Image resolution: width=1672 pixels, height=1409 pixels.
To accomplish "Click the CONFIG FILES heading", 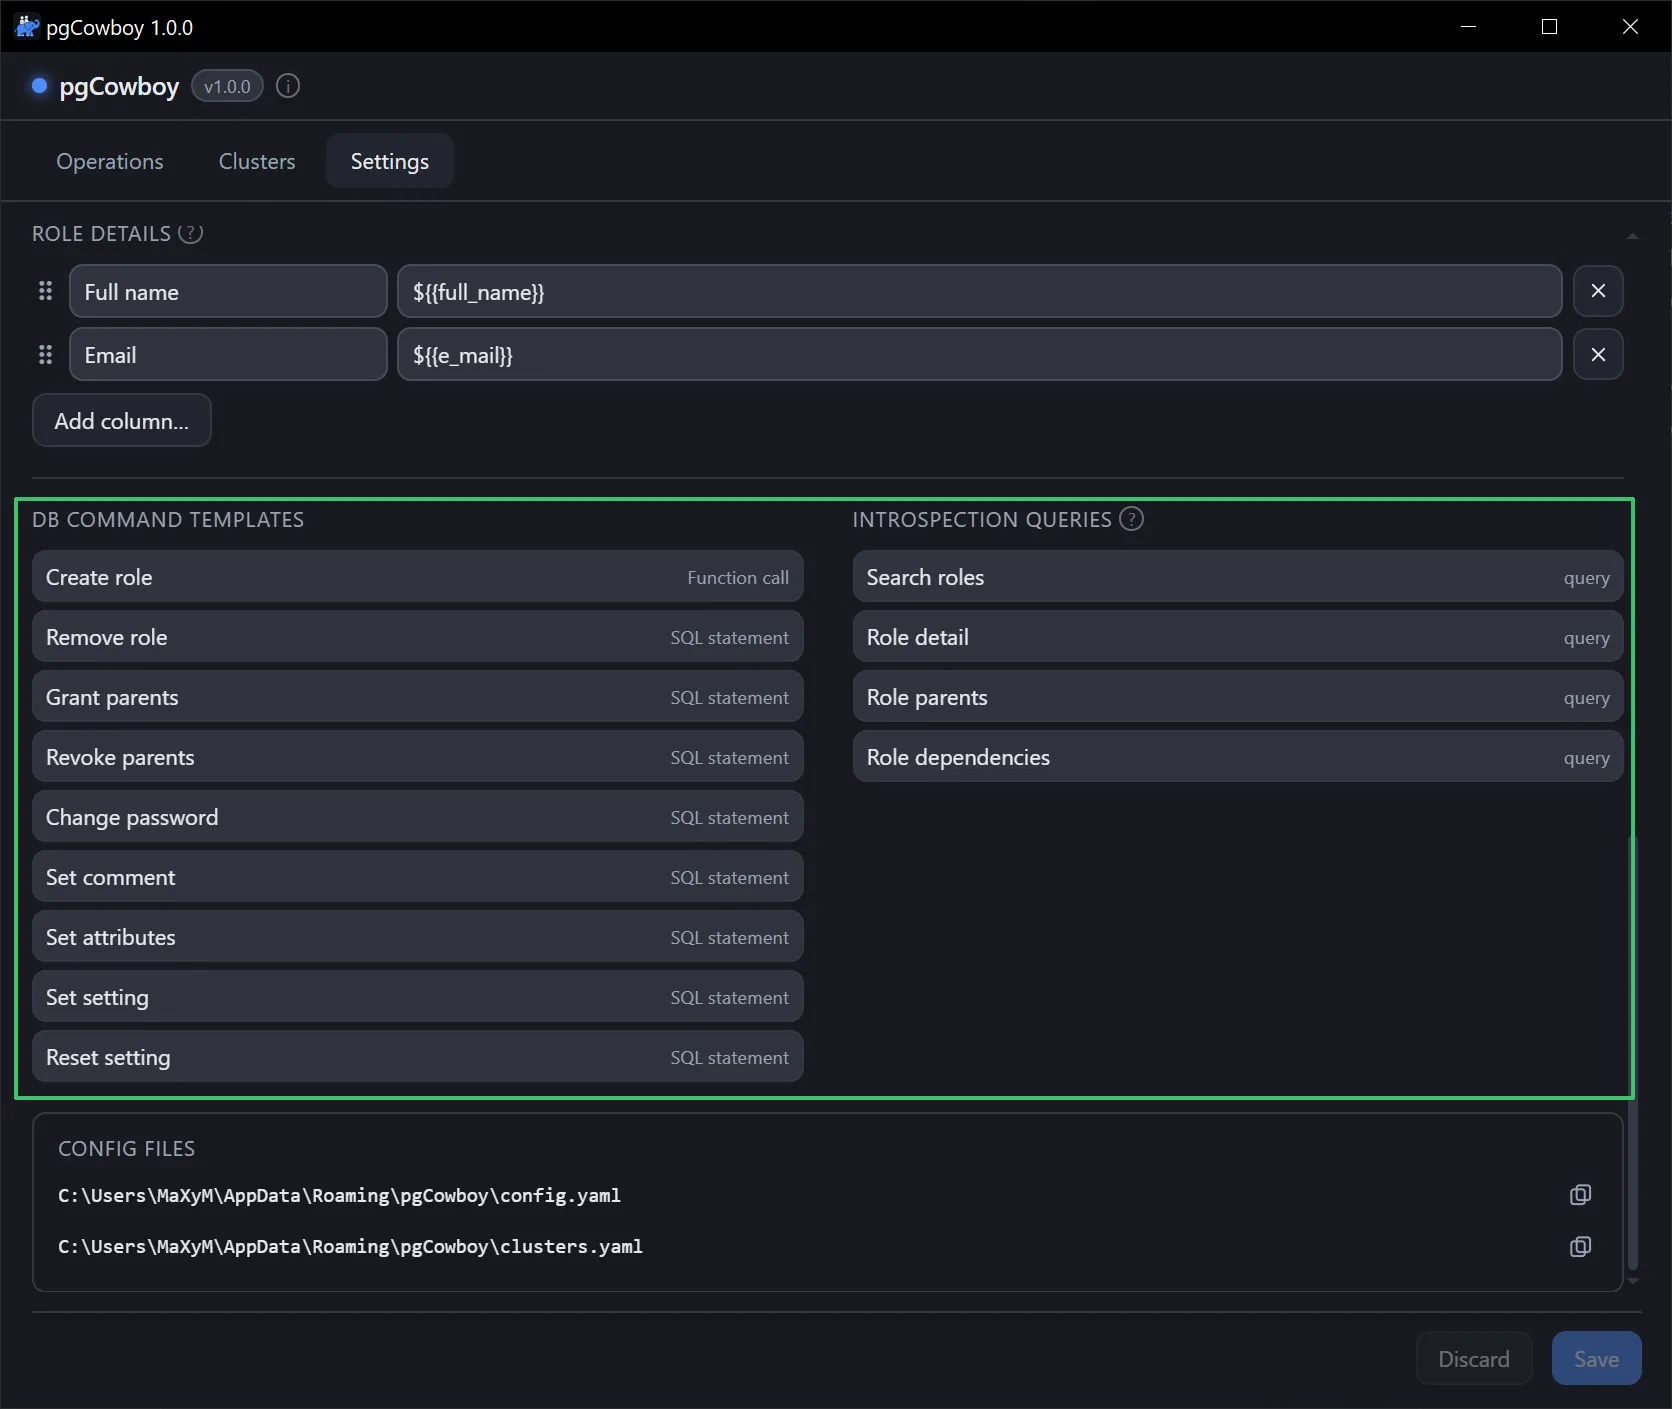I will pos(126,1148).
